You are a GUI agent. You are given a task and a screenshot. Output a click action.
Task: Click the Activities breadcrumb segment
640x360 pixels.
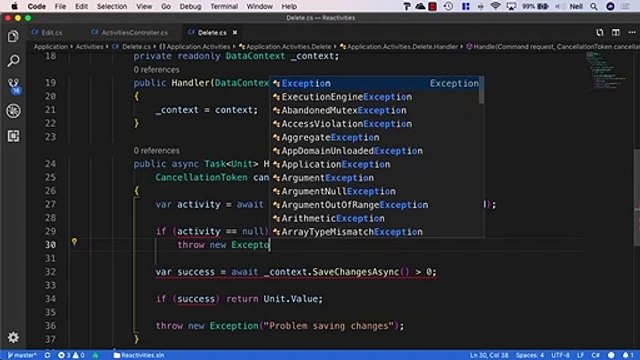pyautogui.click(x=89, y=47)
